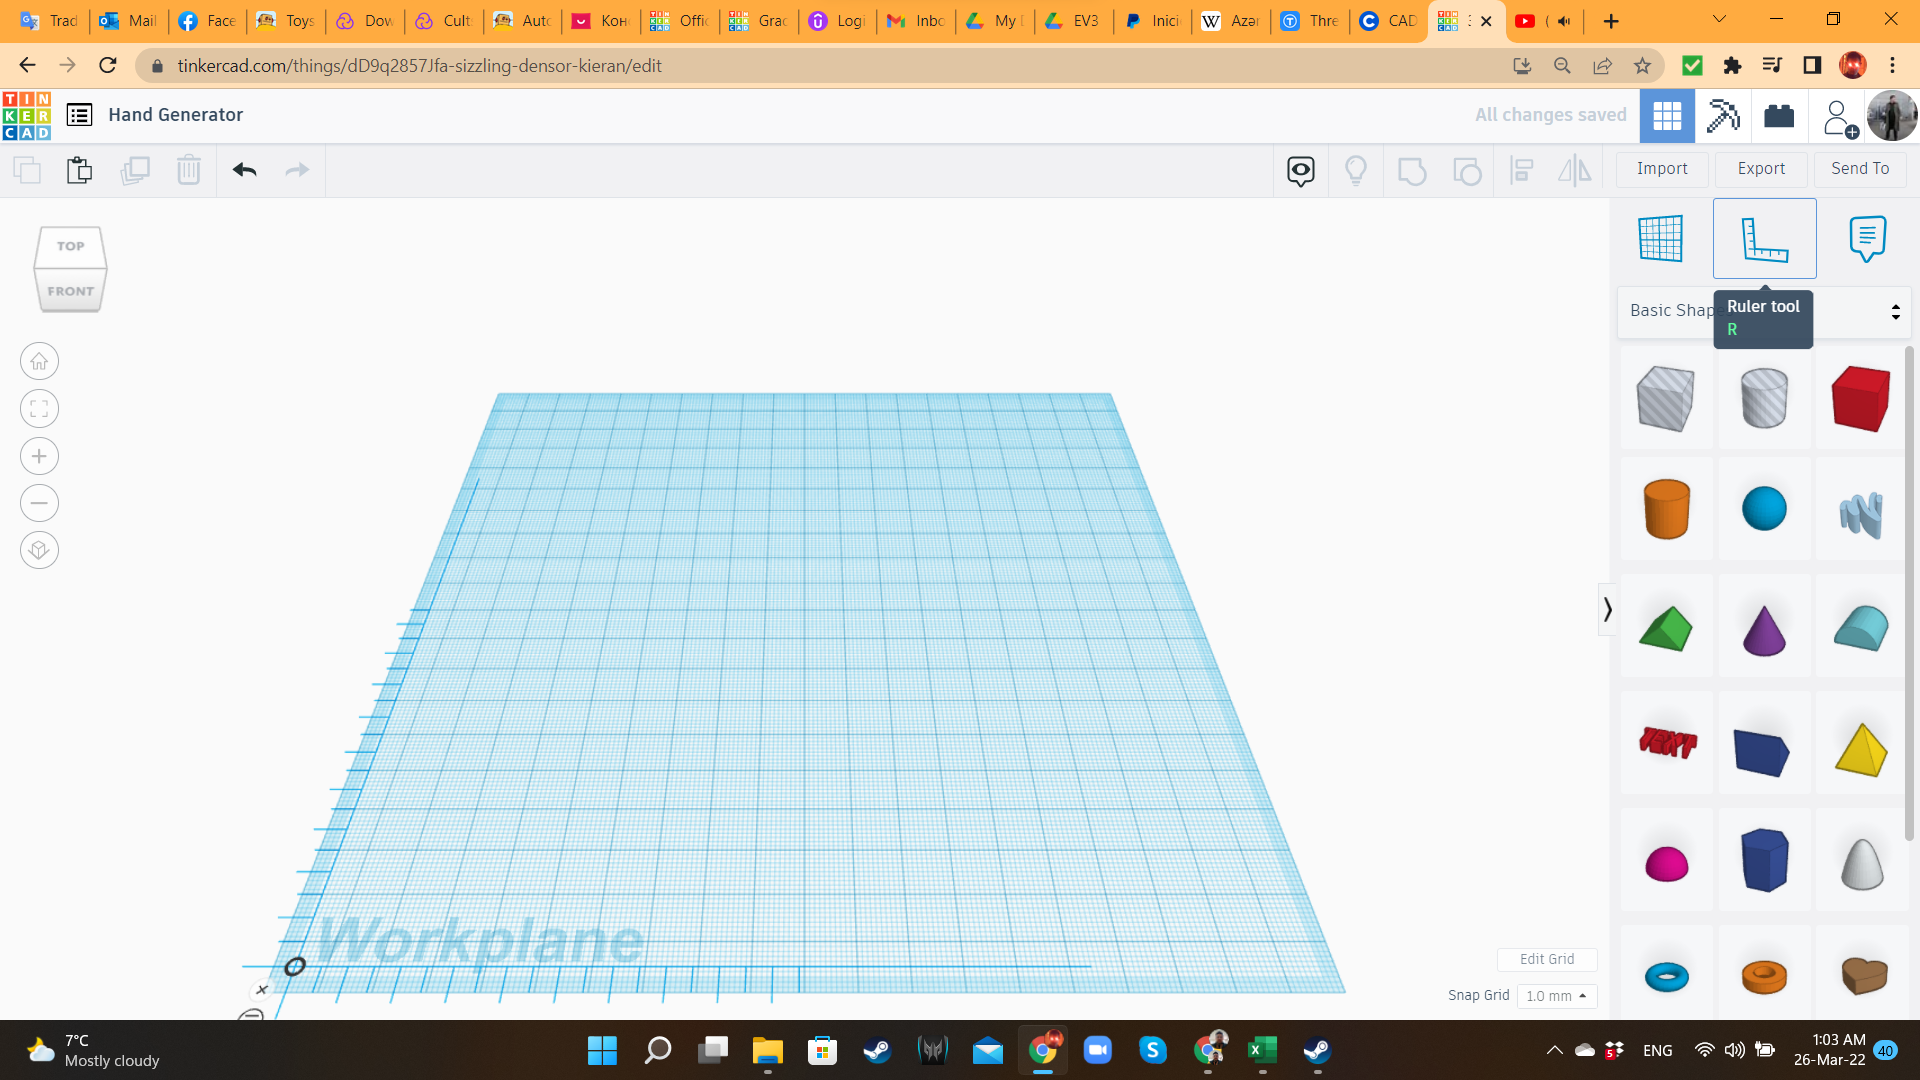Select the Ruler tool icon

[1764, 239]
